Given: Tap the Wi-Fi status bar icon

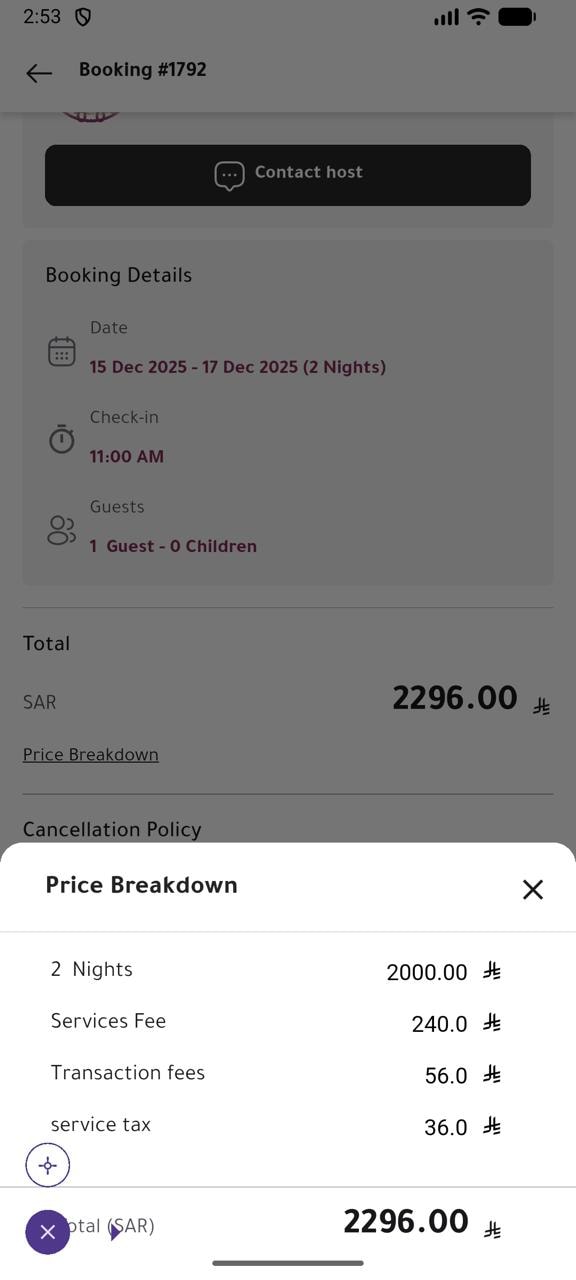Looking at the screenshot, I should pyautogui.click(x=478, y=17).
